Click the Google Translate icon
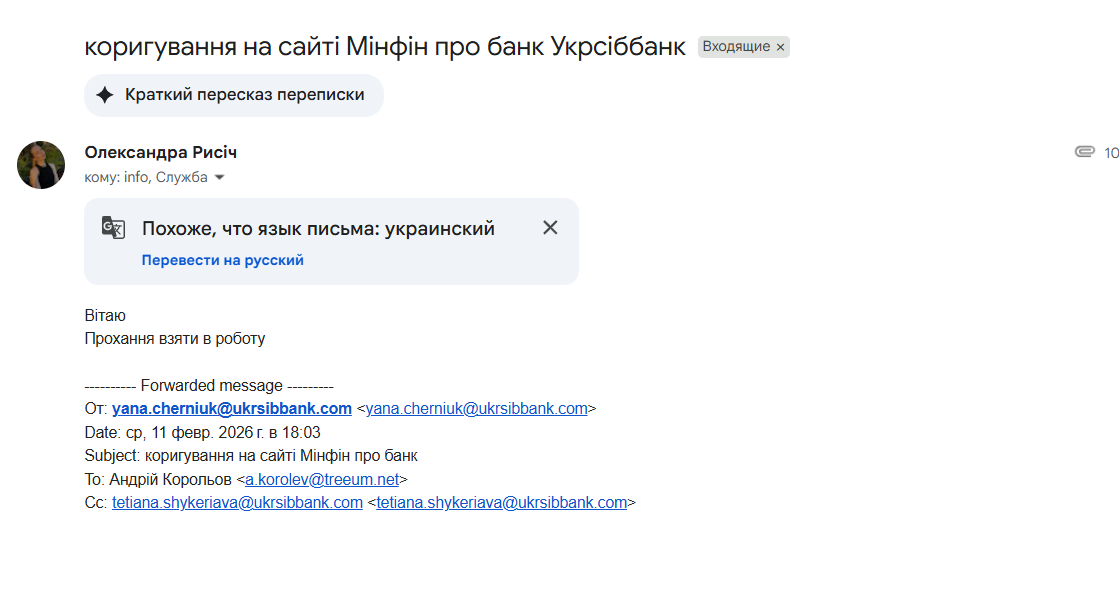The width and height of the screenshot is (1119, 592). click(x=113, y=228)
